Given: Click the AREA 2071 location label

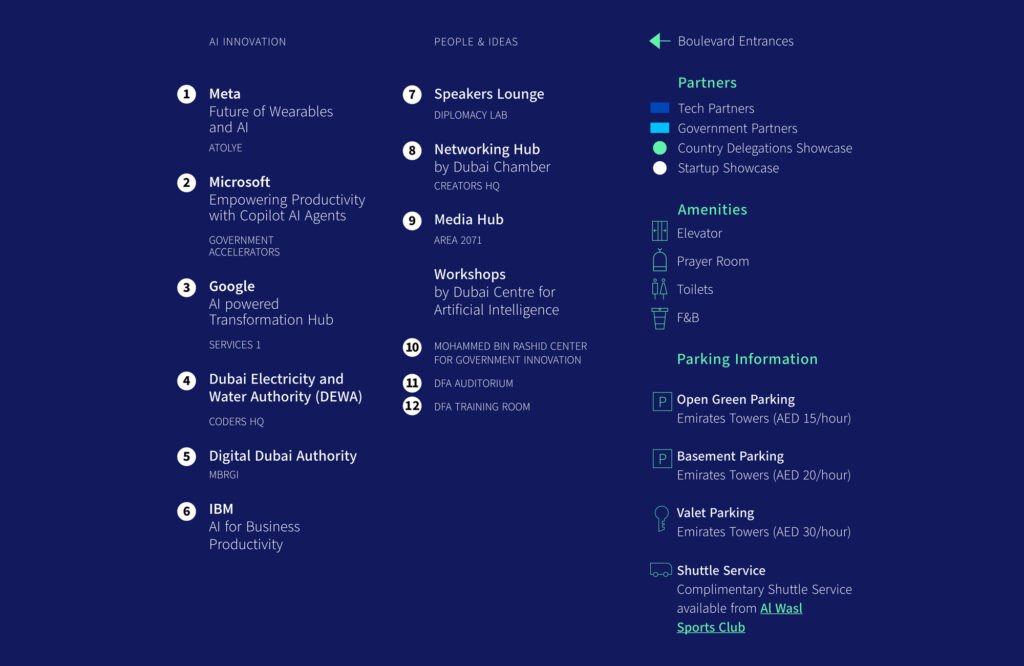Looking at the screenshot, I should coord(458,240).
